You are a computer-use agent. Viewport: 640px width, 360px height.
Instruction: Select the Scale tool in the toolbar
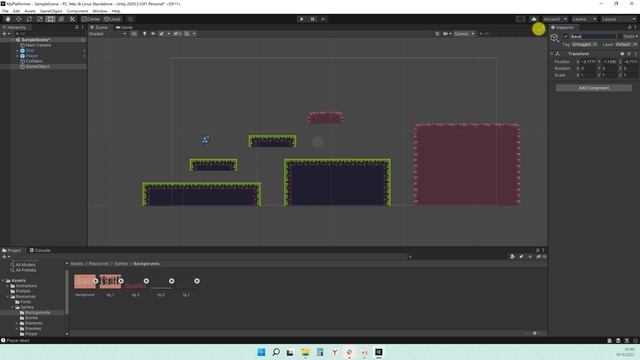coord(40,19)
